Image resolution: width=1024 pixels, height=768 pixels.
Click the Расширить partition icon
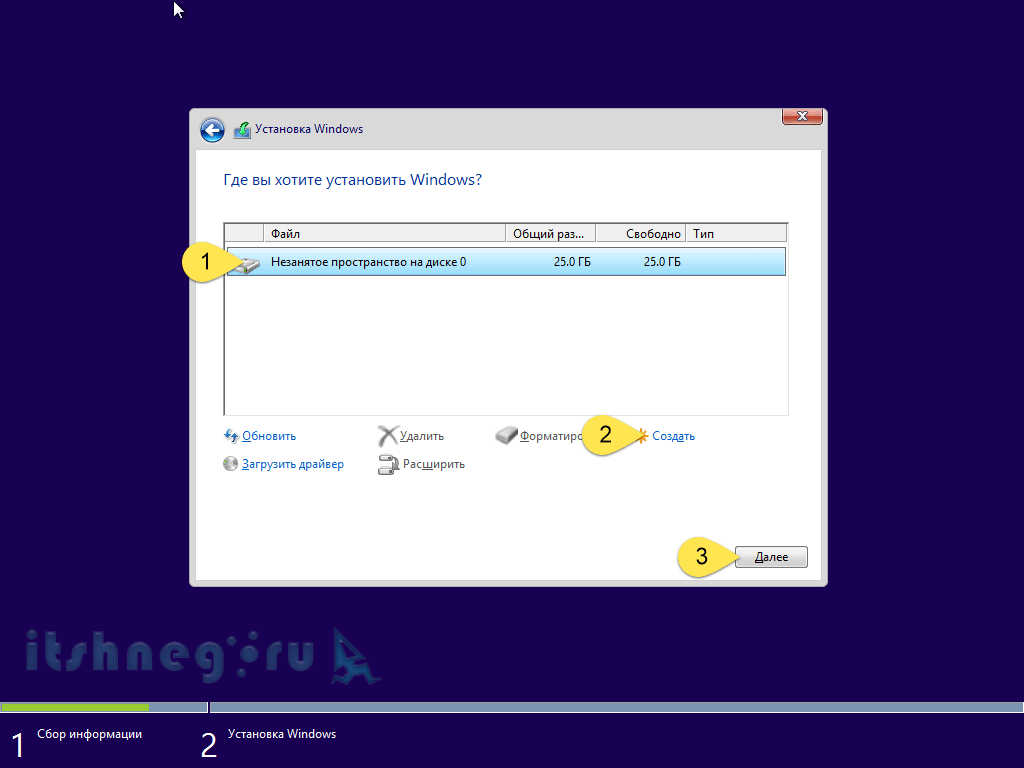(x=388, y=464)
